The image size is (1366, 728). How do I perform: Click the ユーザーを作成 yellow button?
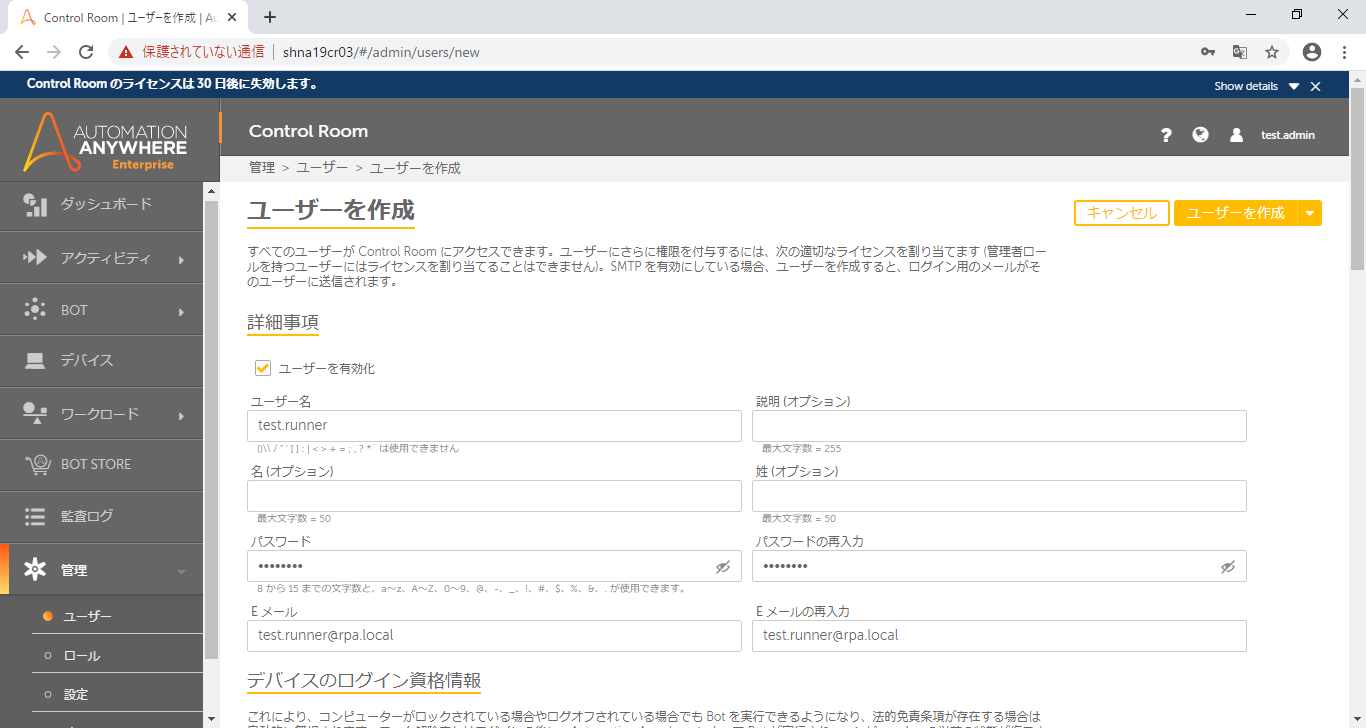coord(1235,213)
